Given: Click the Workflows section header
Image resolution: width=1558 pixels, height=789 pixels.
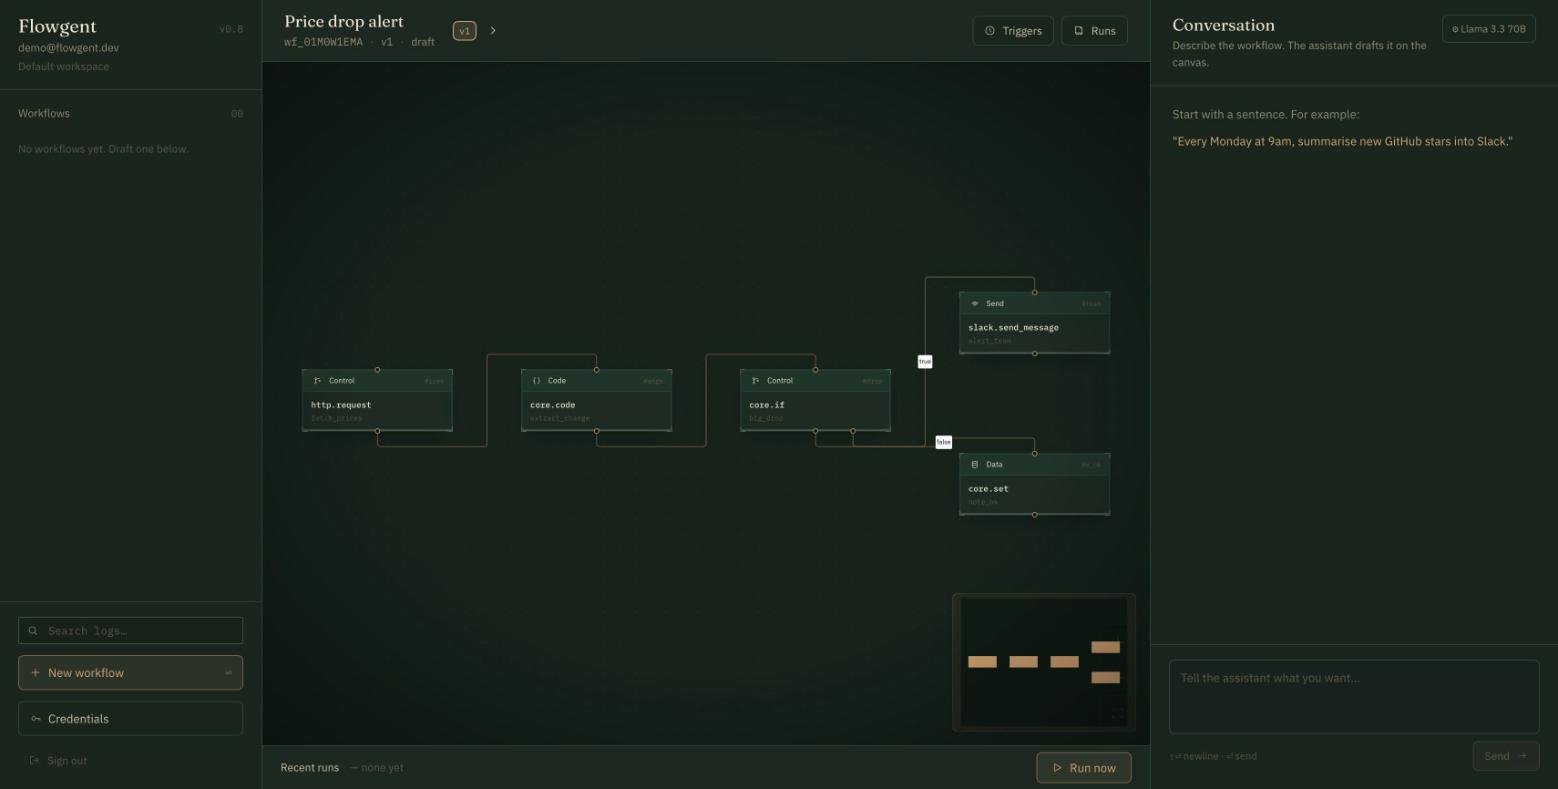Looking at the screenshot, I should click(44, 113).
